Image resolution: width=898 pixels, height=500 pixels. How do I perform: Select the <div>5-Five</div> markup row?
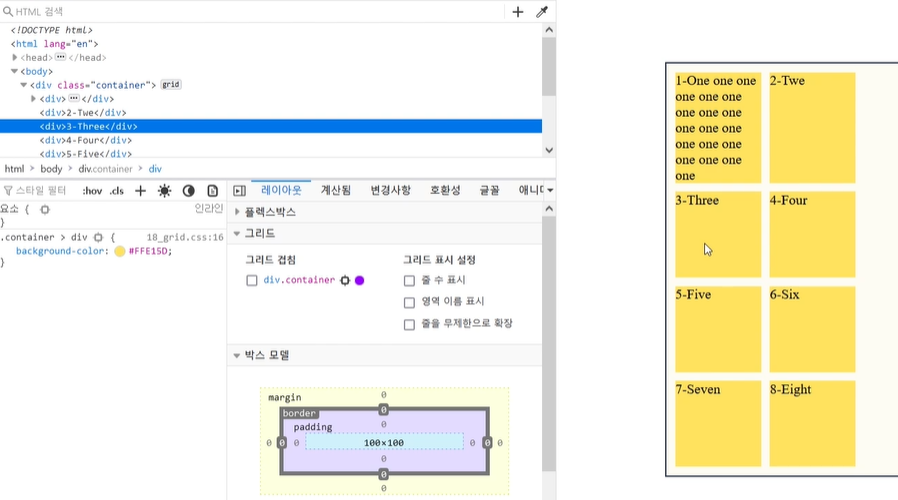pyautogui.click(x=271, y=153)
